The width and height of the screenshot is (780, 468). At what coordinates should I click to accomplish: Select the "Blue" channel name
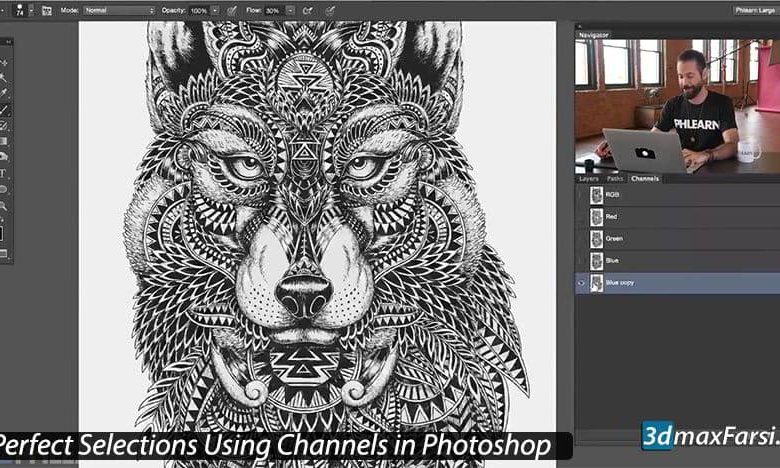point(612,261)
